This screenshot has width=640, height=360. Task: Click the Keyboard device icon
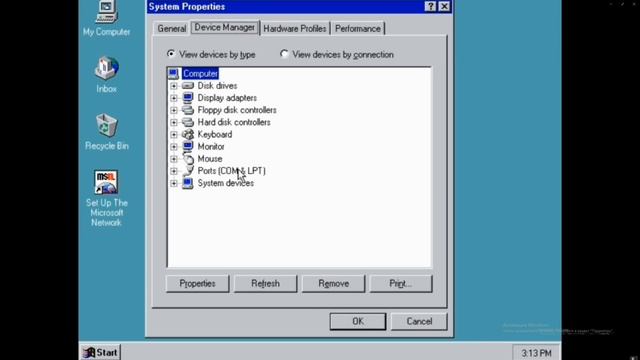click(x=188, y=134)
